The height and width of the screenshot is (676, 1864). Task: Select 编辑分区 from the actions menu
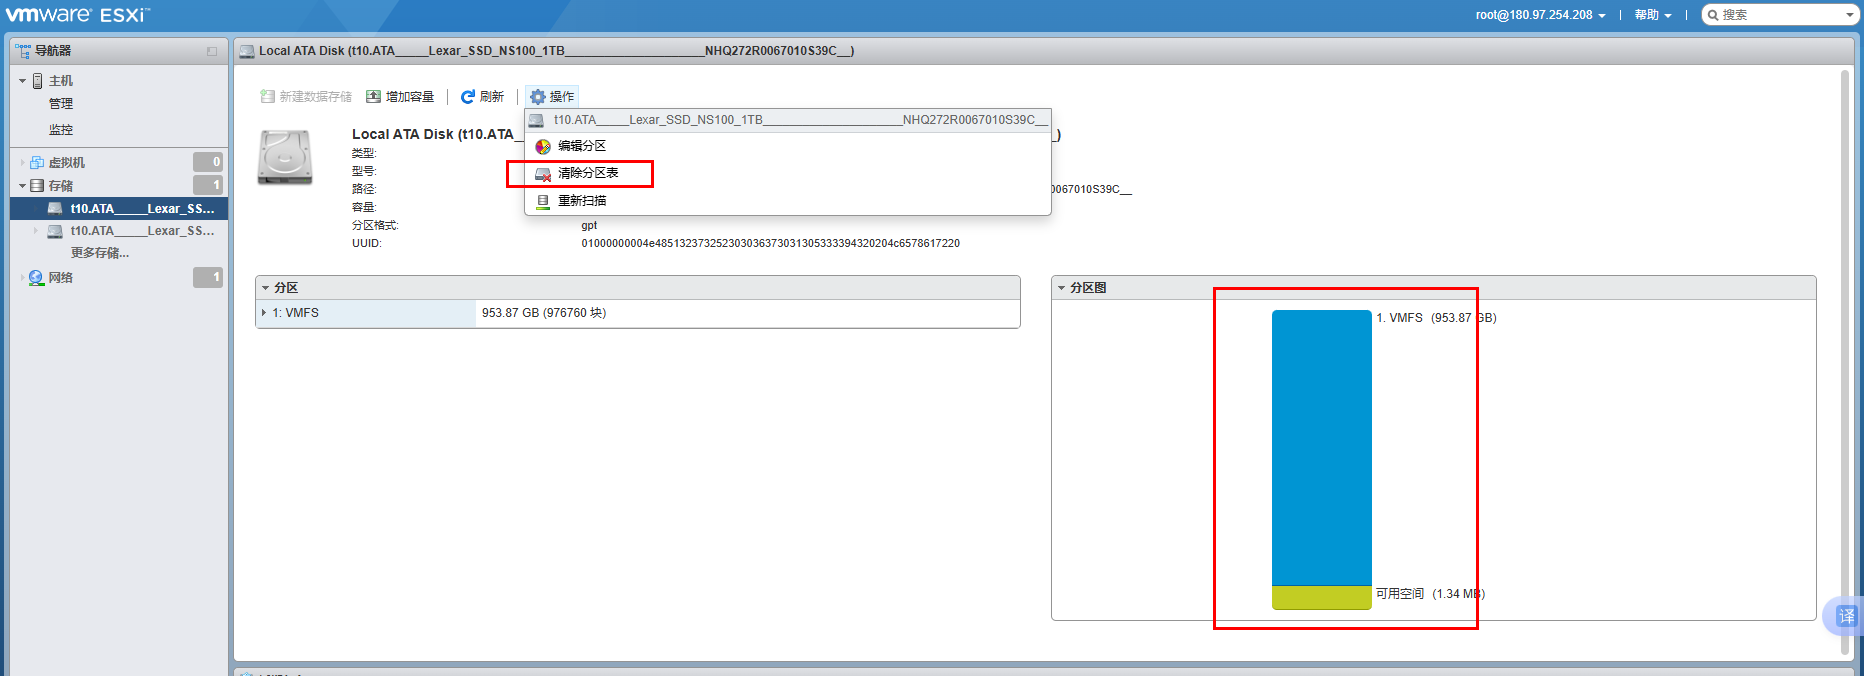coord(581,146)
